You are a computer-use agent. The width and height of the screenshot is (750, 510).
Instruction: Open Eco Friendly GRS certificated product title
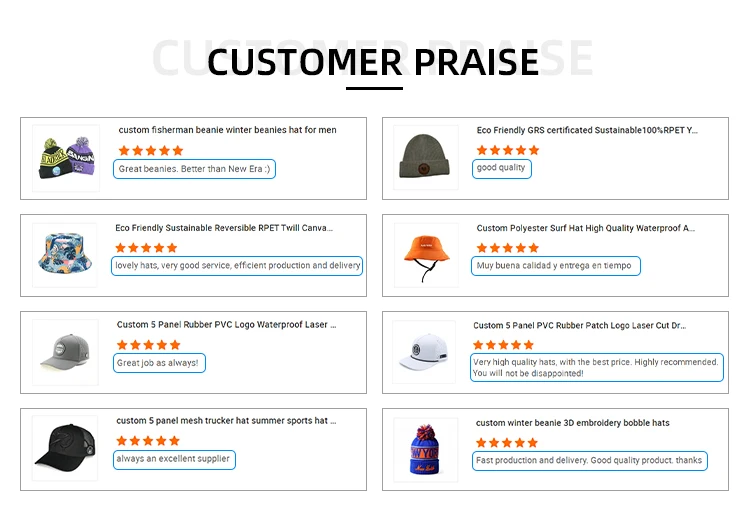(587, 130)
